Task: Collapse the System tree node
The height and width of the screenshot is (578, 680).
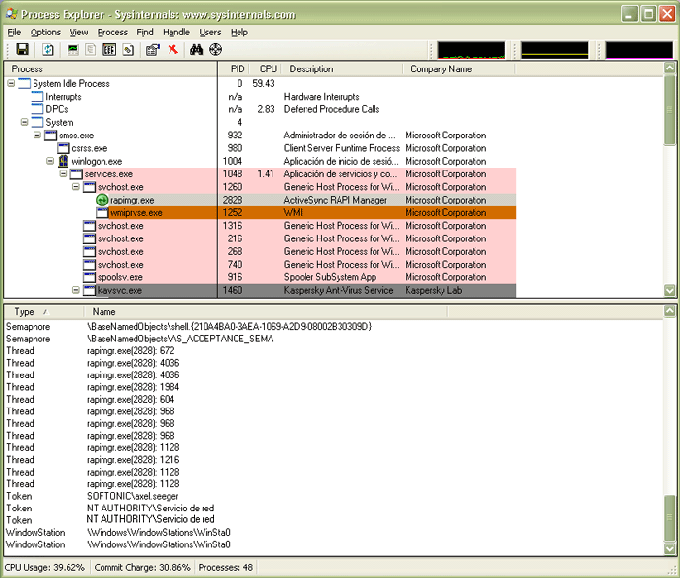Action: tap(24, 122)
